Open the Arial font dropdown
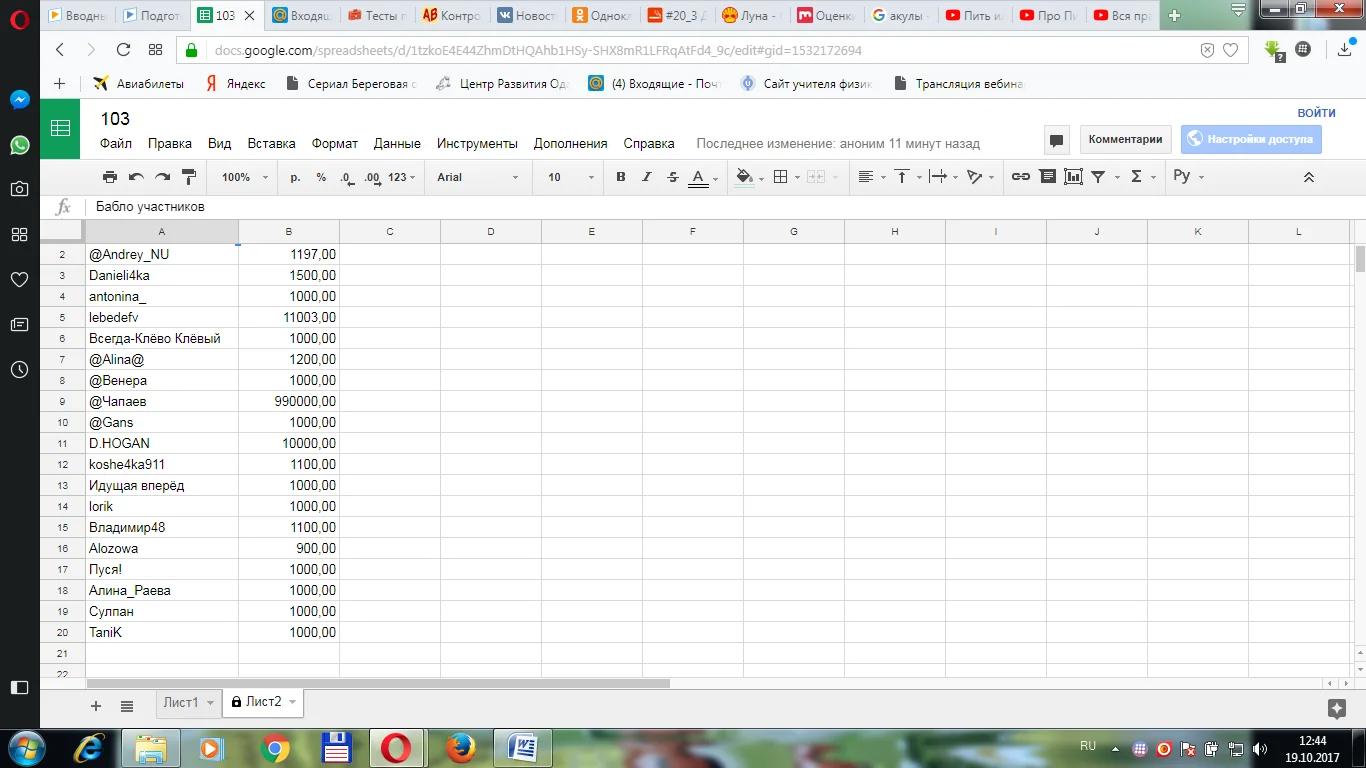The image size is (1366, 768). pos(478,177)
